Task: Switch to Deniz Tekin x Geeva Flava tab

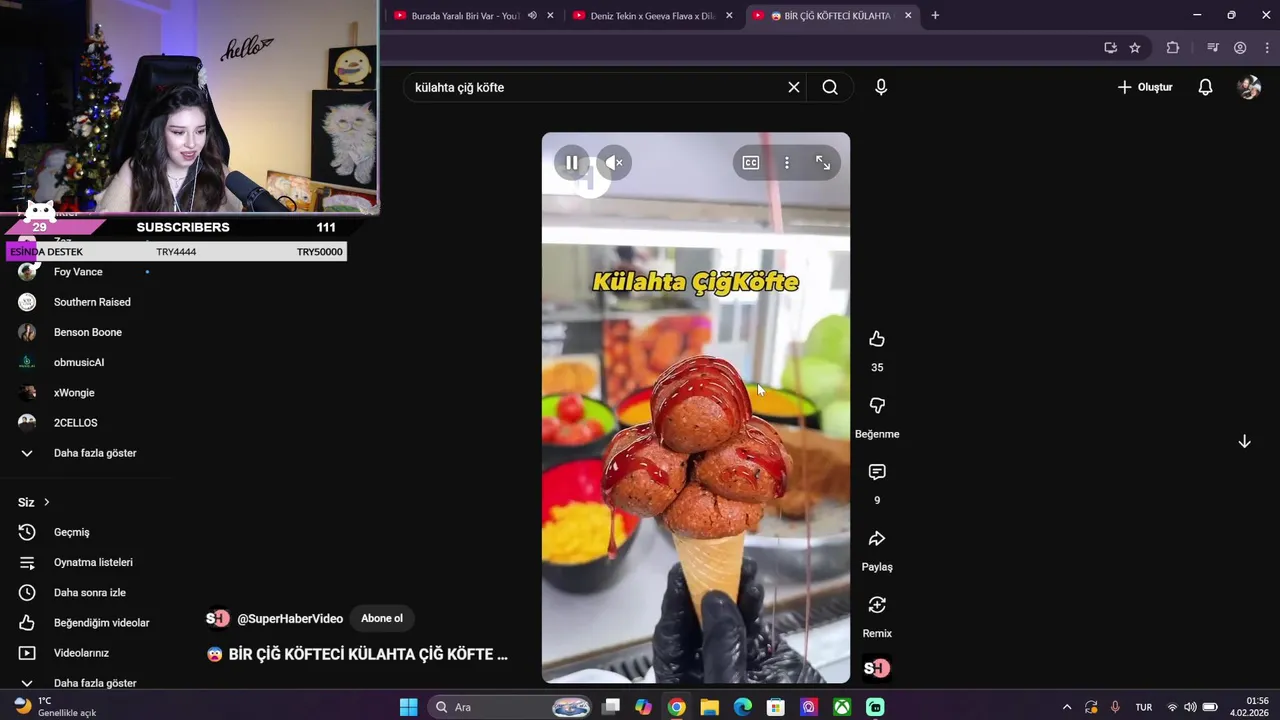Action: point(653,16)
